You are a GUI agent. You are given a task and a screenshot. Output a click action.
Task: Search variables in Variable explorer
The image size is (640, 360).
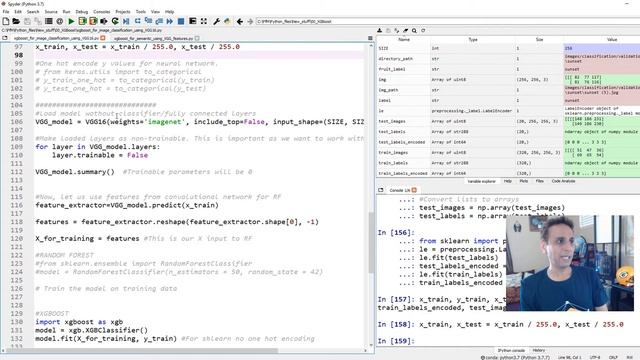click(x=414, y=31)
